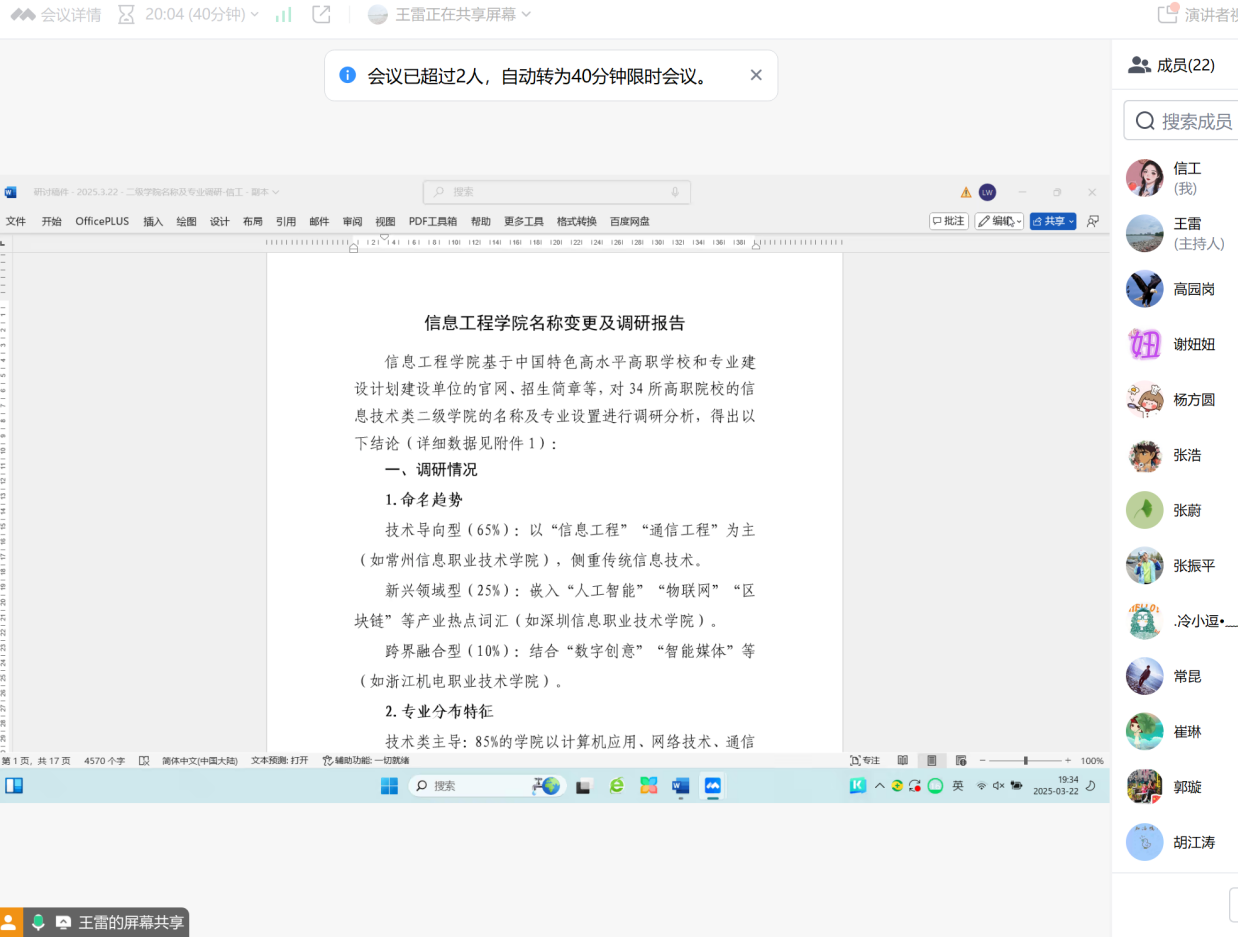Open the 插入 ribbon tab

(153, 222)
